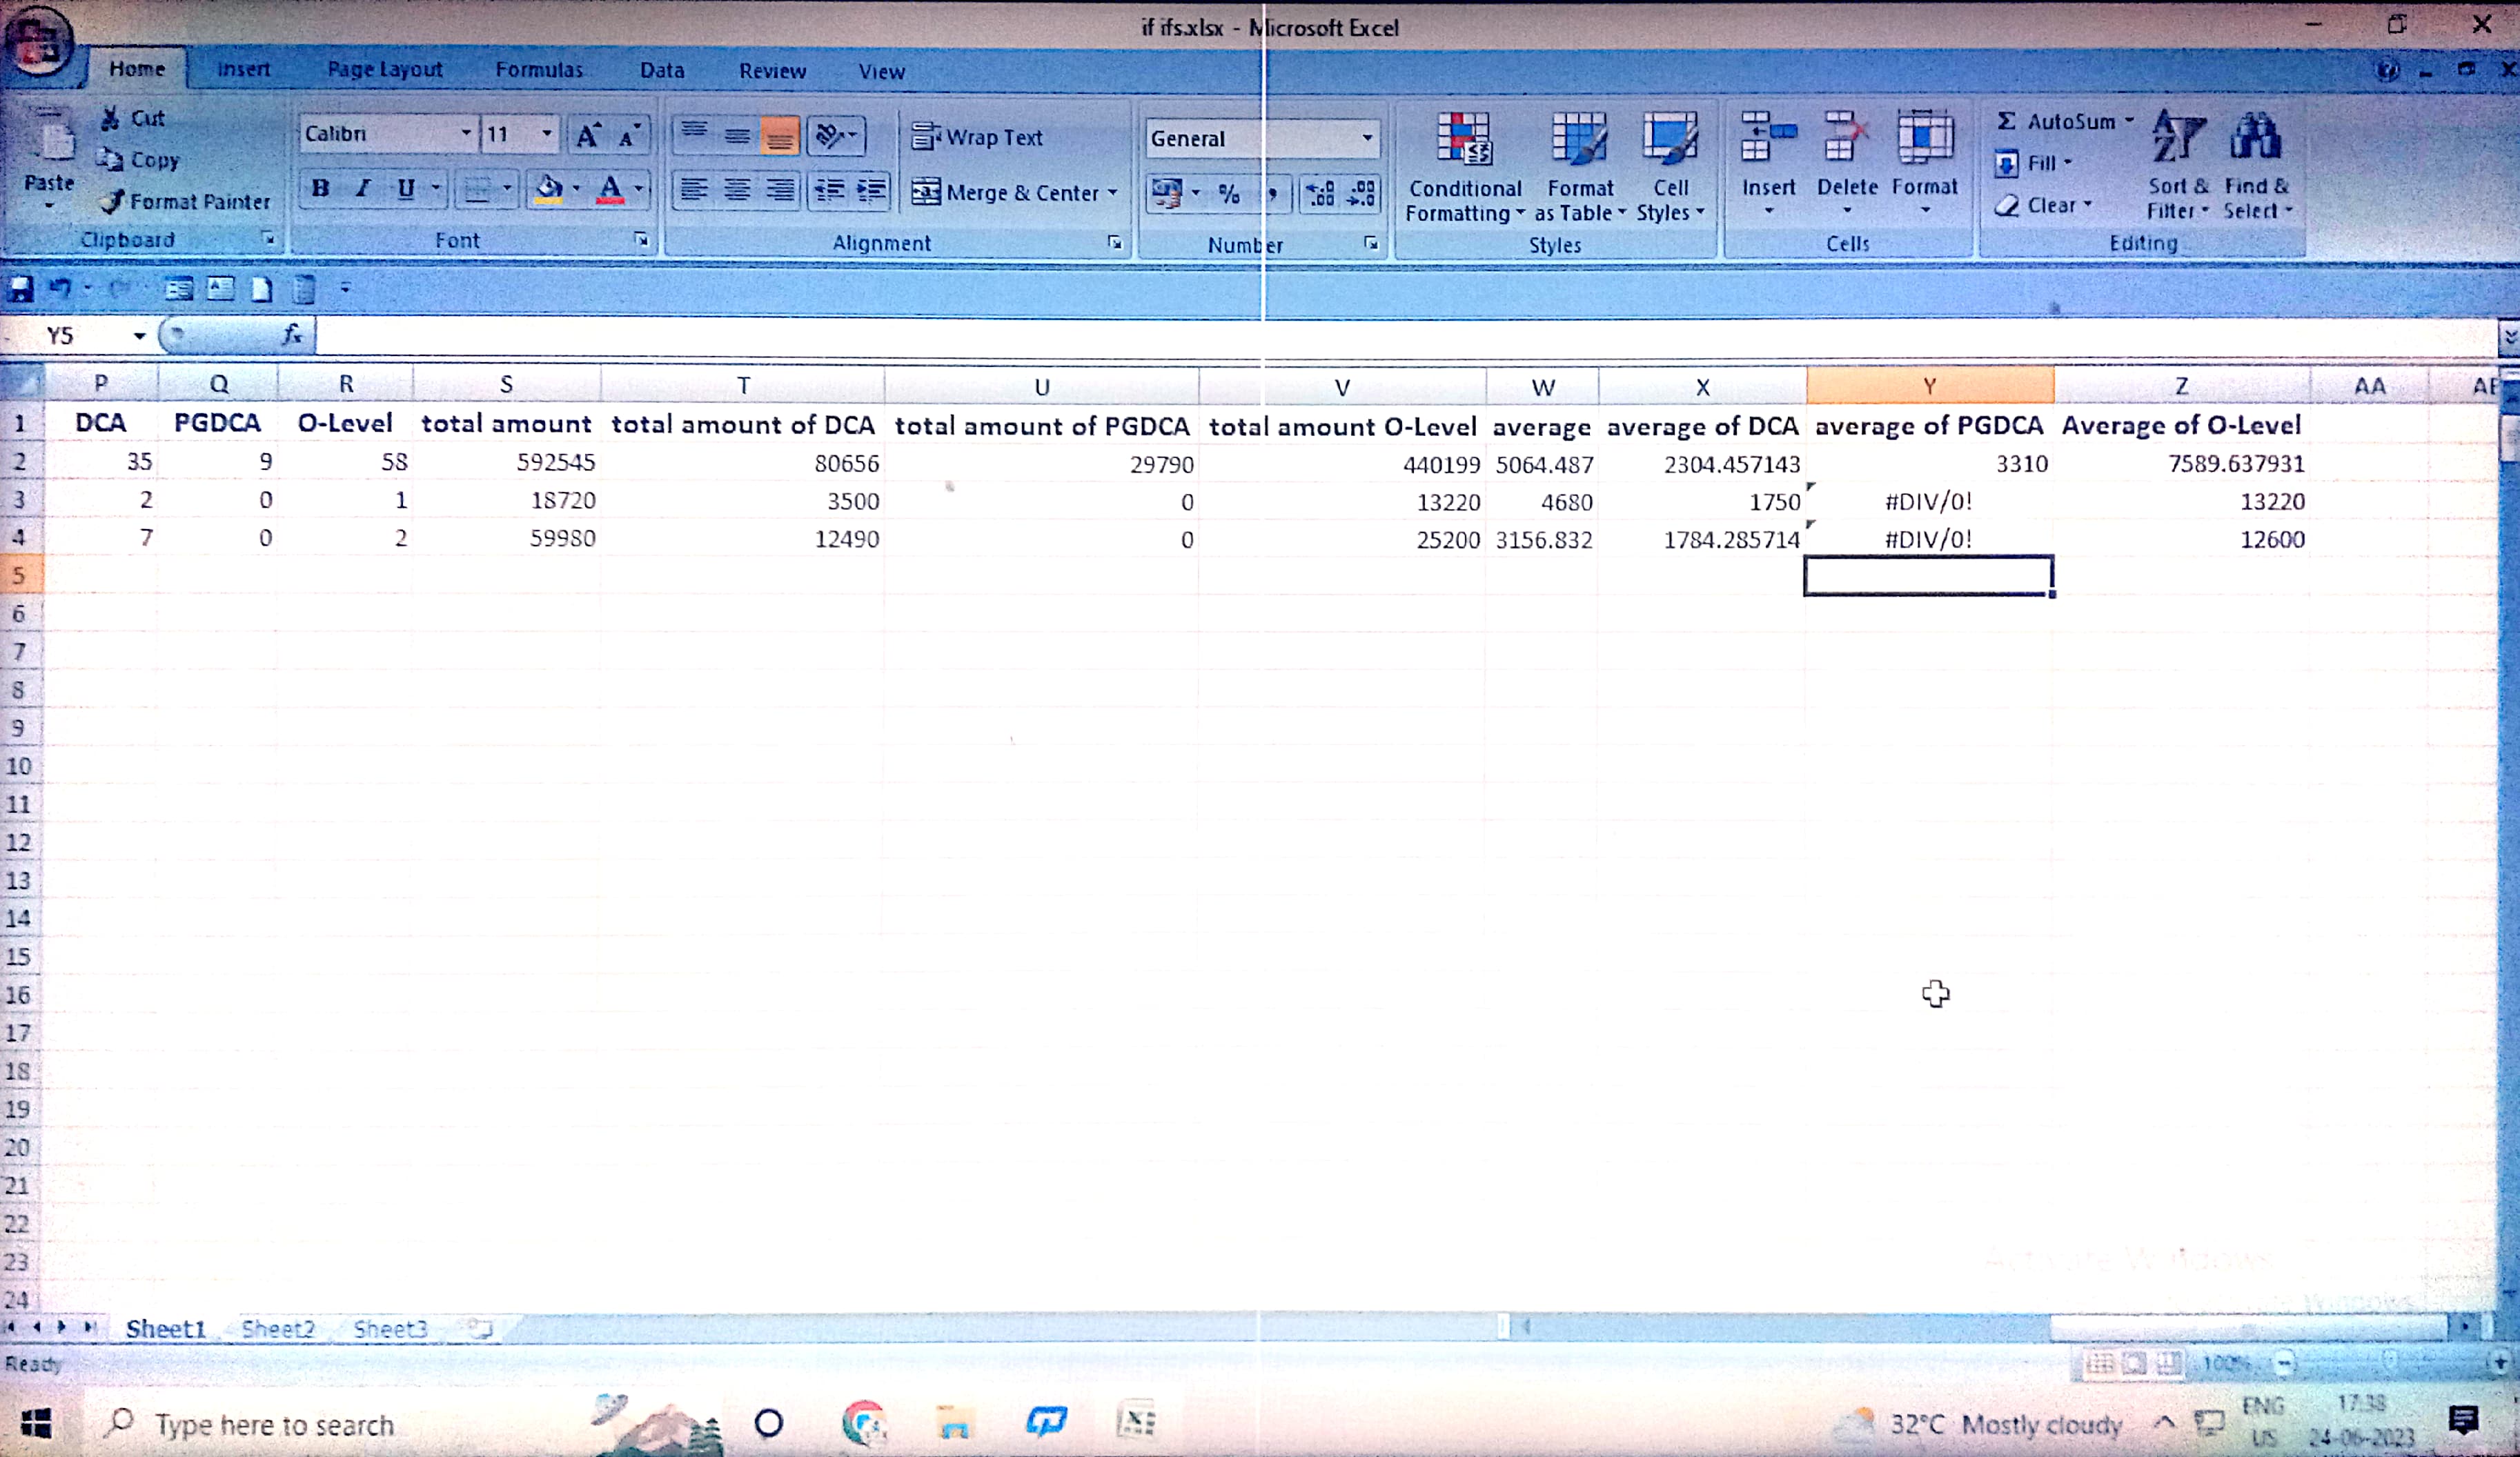Screen dimensions: 2520x1457
Task: Toggle Wrap Text on
Action: (977, 138)
